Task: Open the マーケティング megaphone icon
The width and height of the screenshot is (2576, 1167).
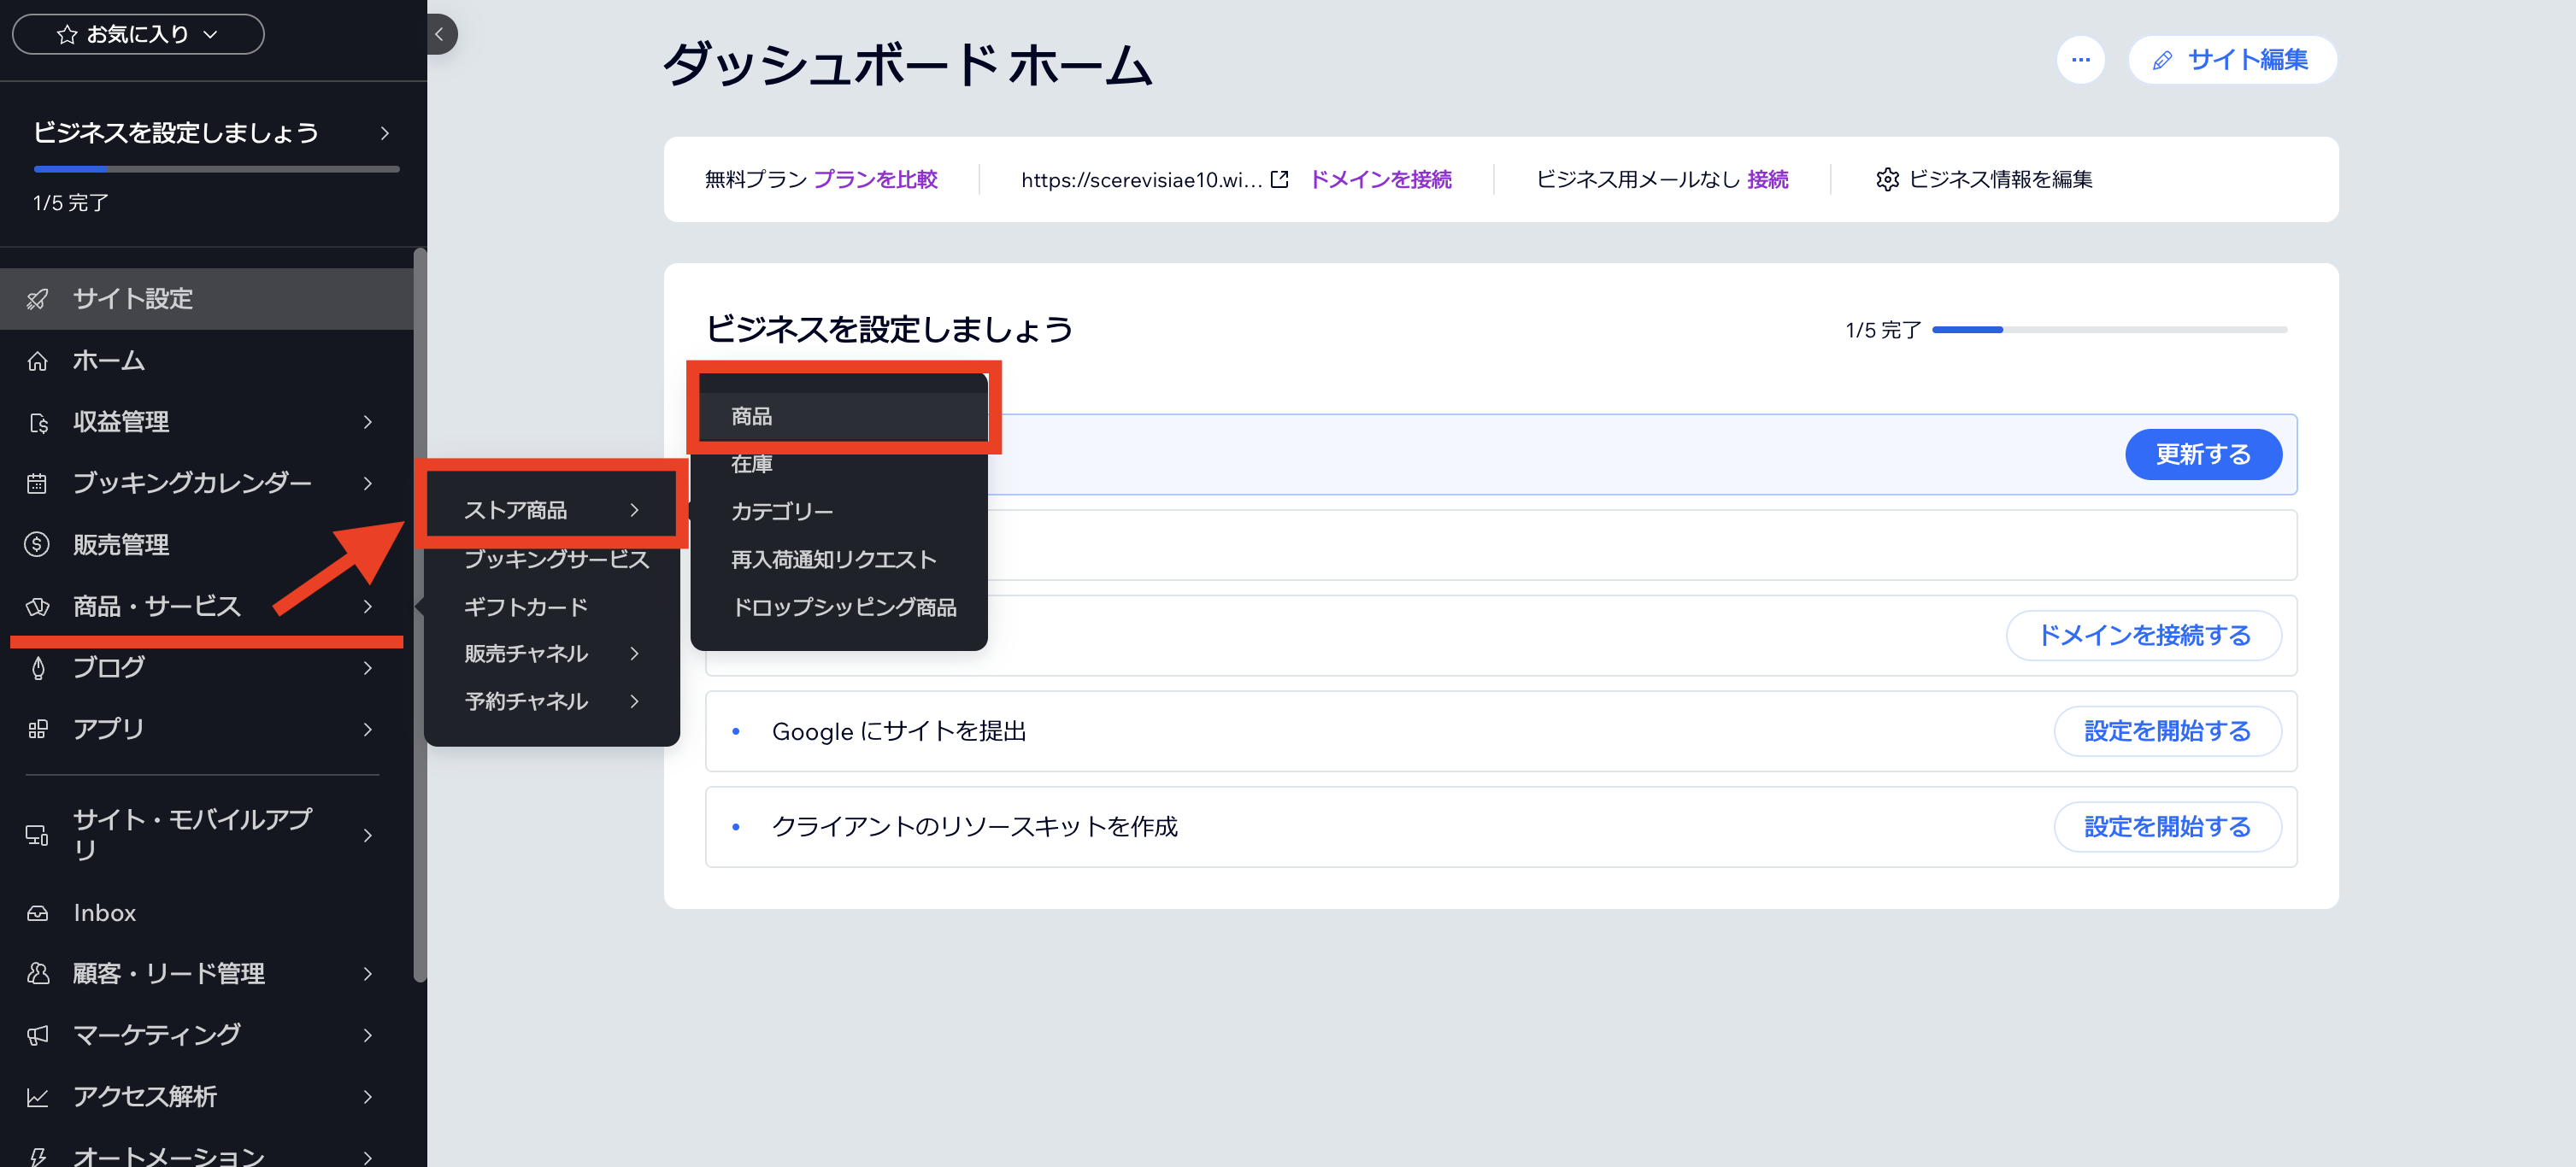Action: (x=38, y=1035)
